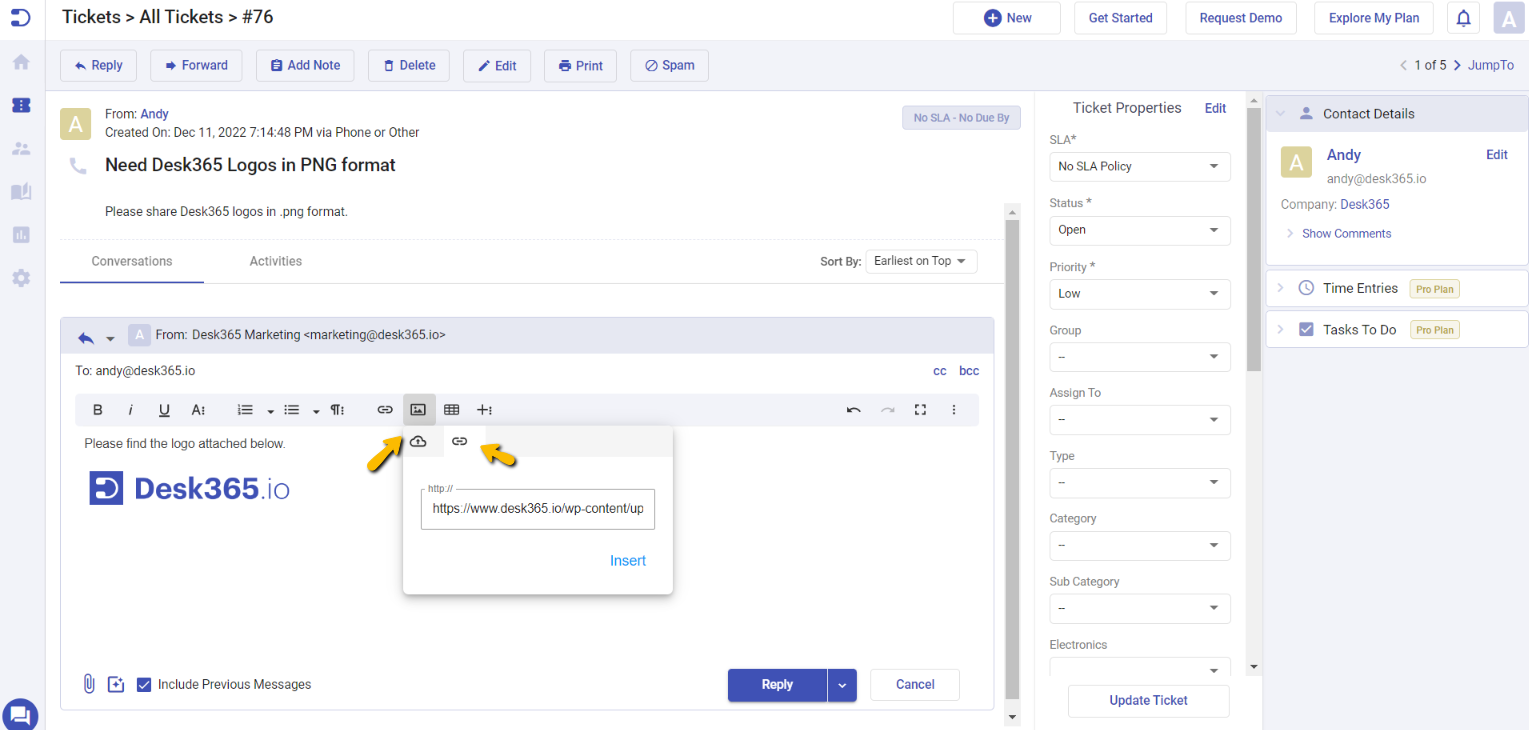Cancel the reply draft
This screenshot has height=730, width=1529.
pyautogui.click(x=915, y=685)
